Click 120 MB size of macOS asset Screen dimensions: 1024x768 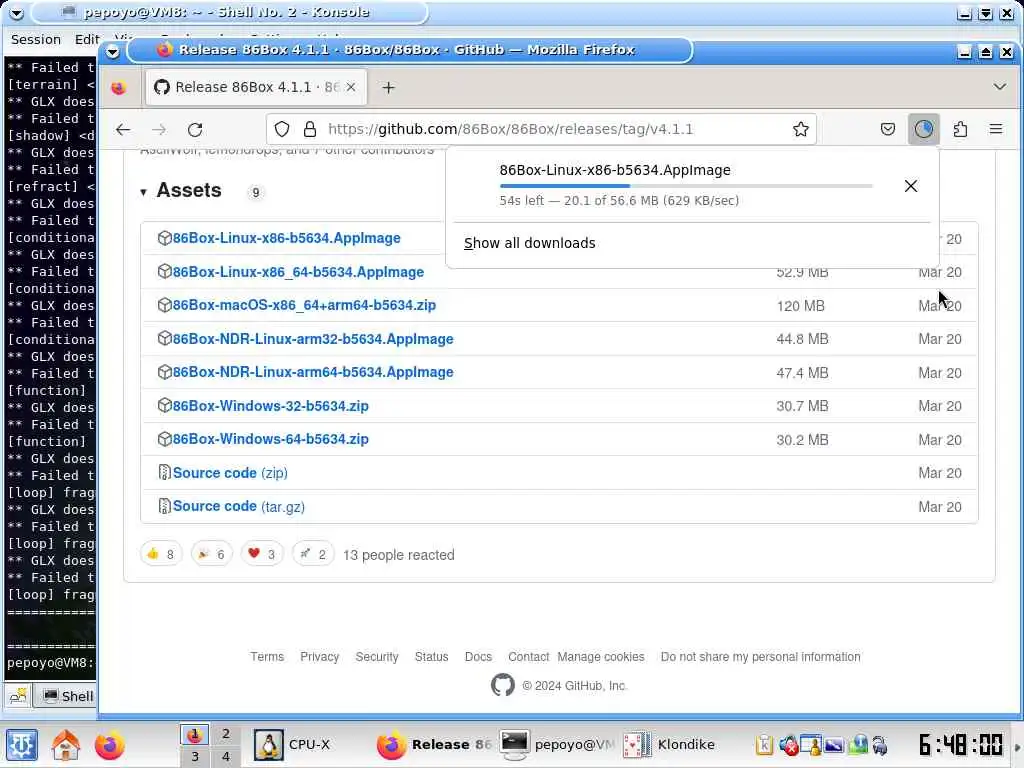tap(801, 306)
